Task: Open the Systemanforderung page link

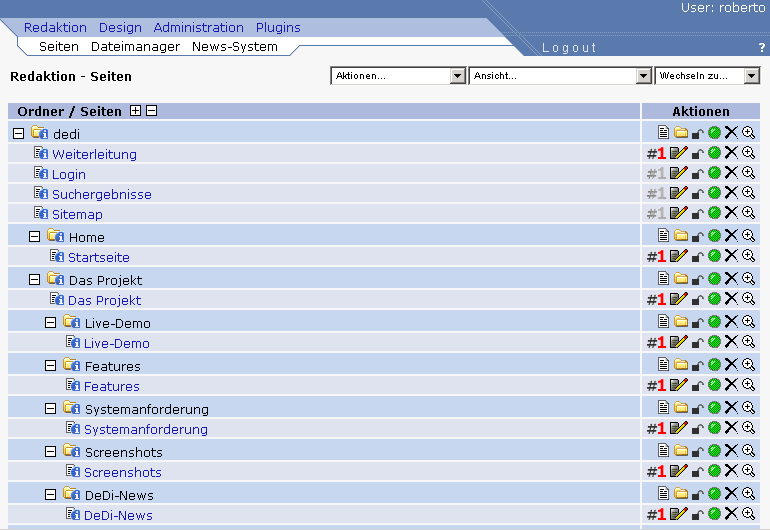Action: tap(145, 429)
